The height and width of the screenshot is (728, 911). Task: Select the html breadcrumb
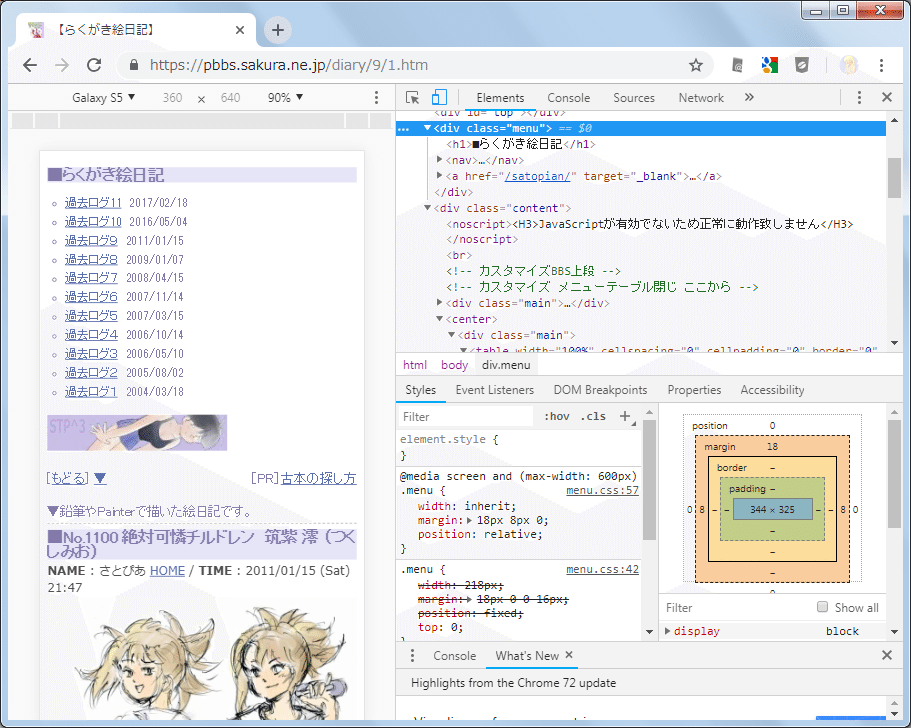pyautogui.click(x=415, y=365)
